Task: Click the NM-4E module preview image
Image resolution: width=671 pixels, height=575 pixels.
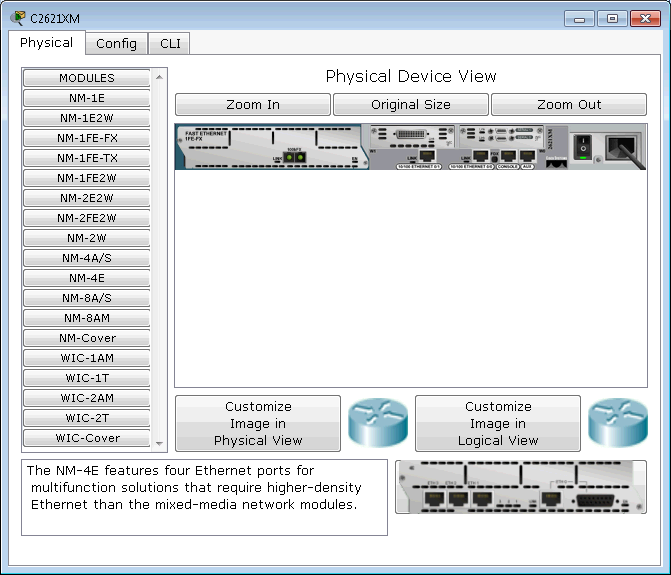Action: (521, 487)
